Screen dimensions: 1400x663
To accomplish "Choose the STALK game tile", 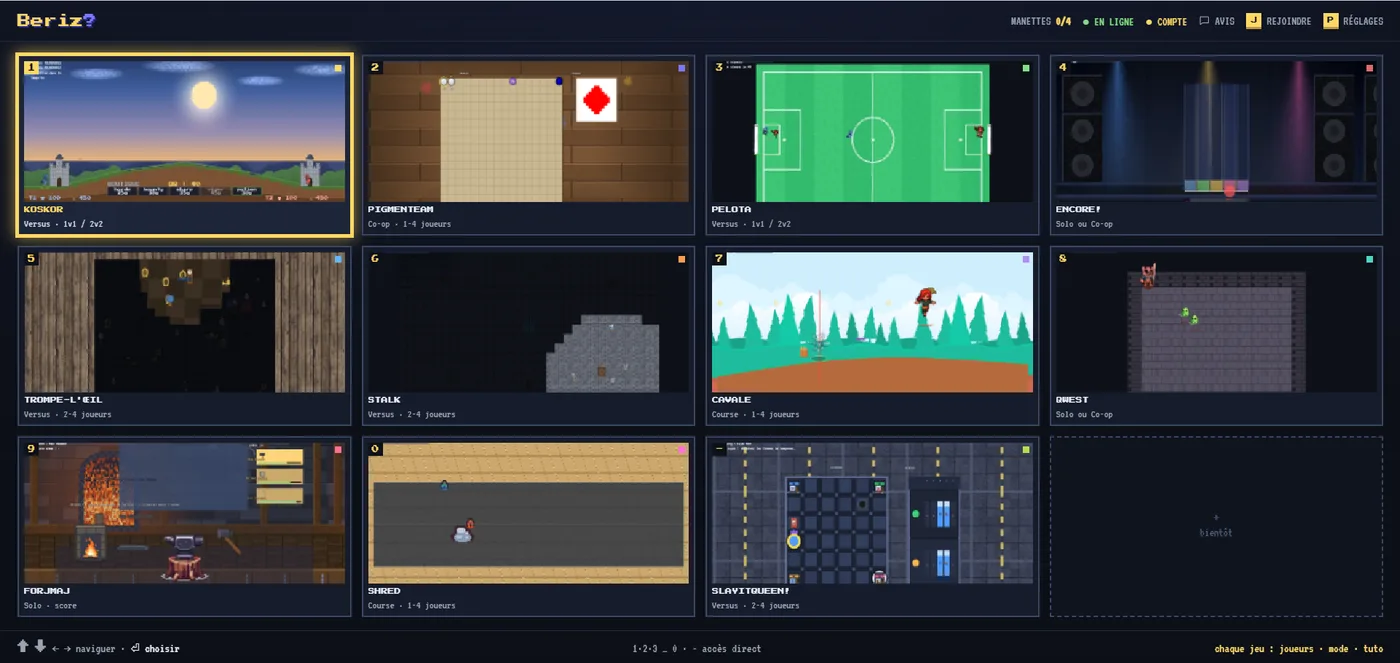I will click(528, 336).
